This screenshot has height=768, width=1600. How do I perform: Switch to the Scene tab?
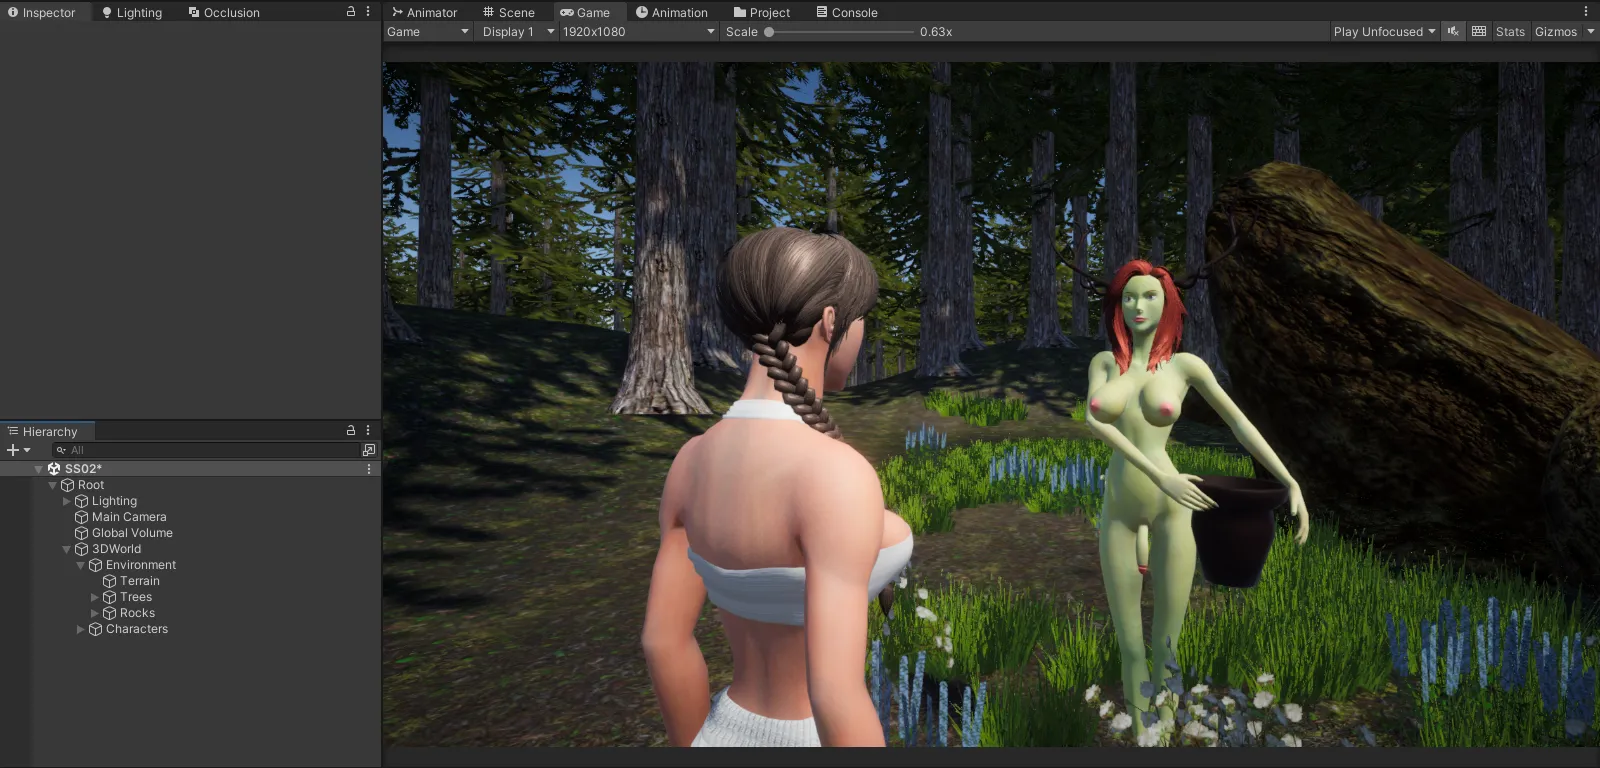point(508,13)
